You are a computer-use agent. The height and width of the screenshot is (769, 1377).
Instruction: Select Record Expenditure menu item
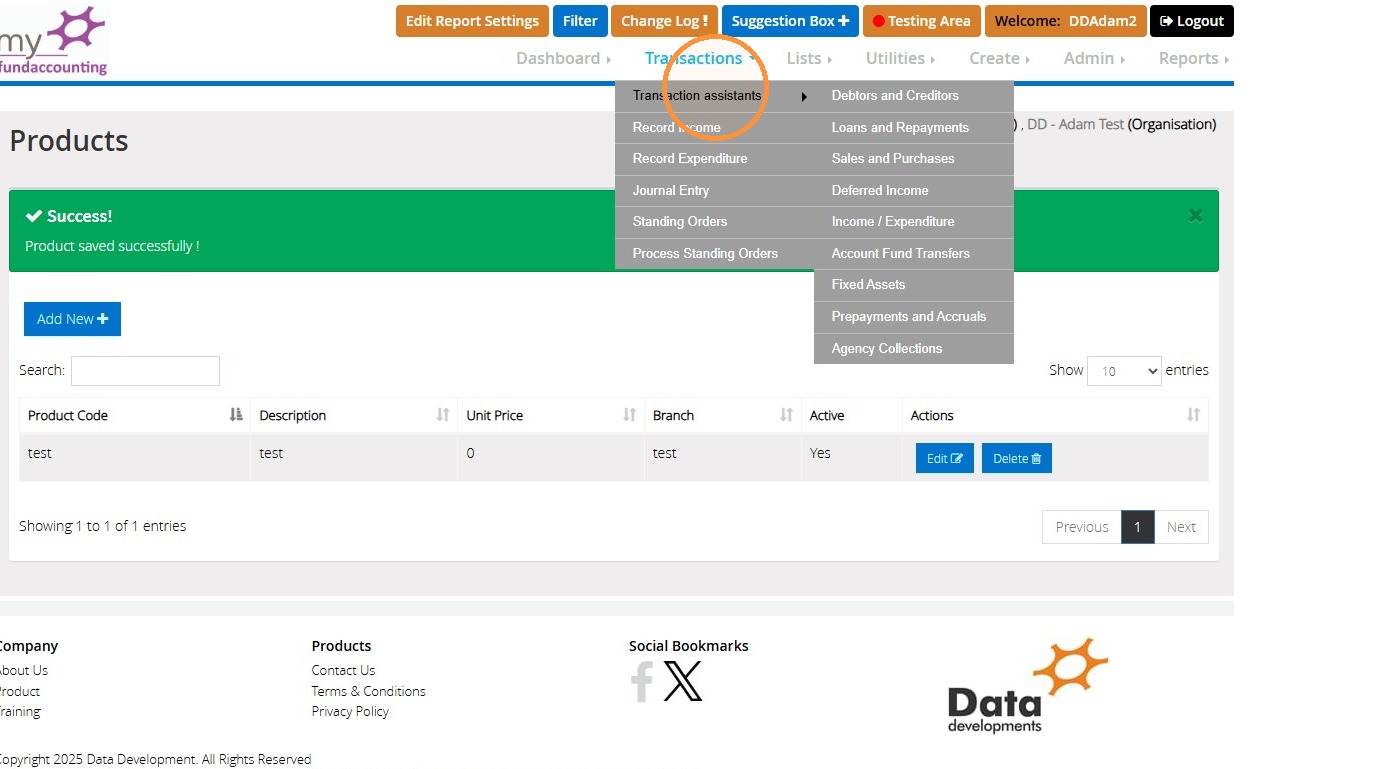click(715, 159)
